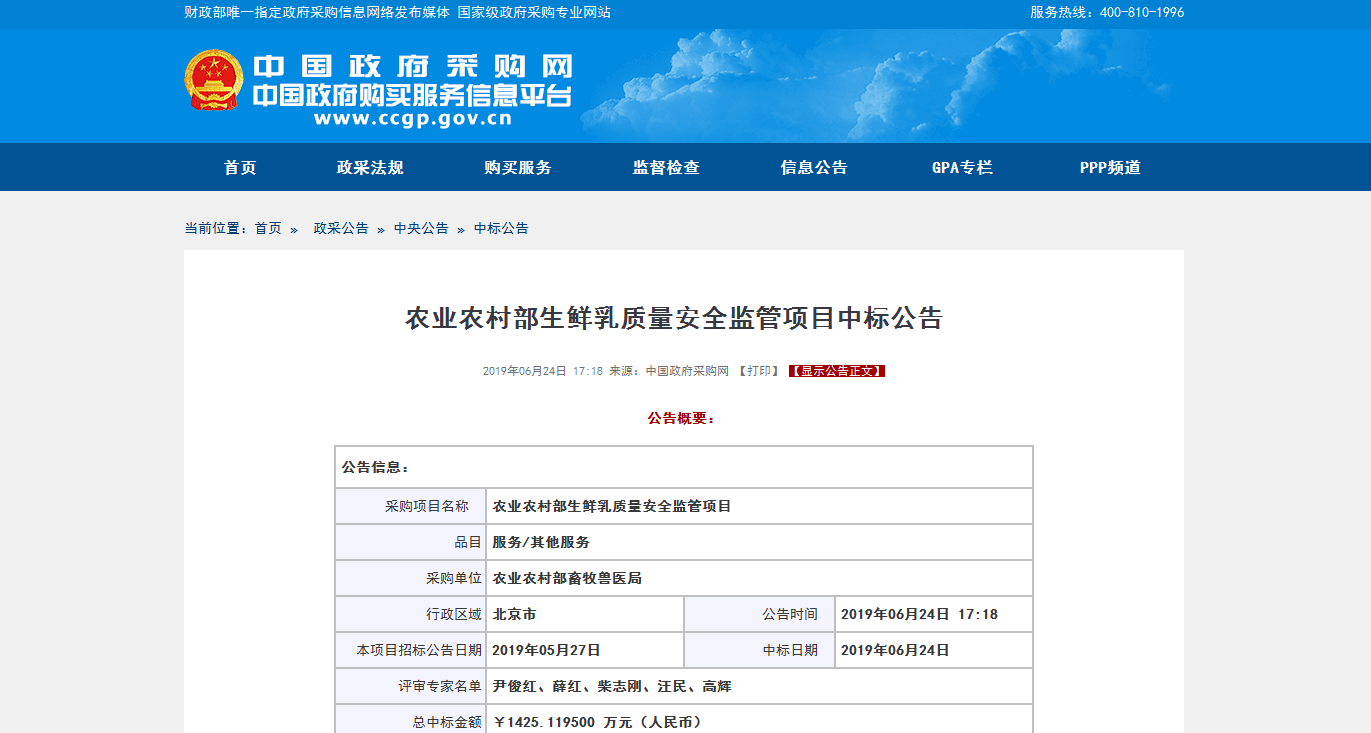Open 信息公告 navigation item
This screenshot has height=733, width=1371.
[x=814, y=168]
